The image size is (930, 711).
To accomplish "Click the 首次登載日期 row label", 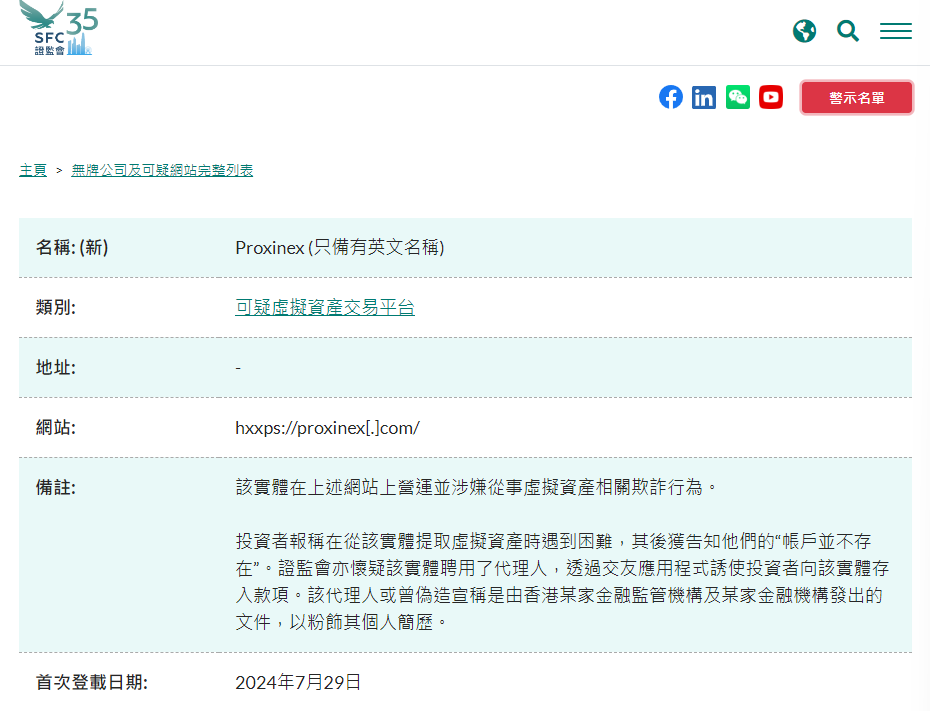I will pyautogui.click(x=92, y=683).
